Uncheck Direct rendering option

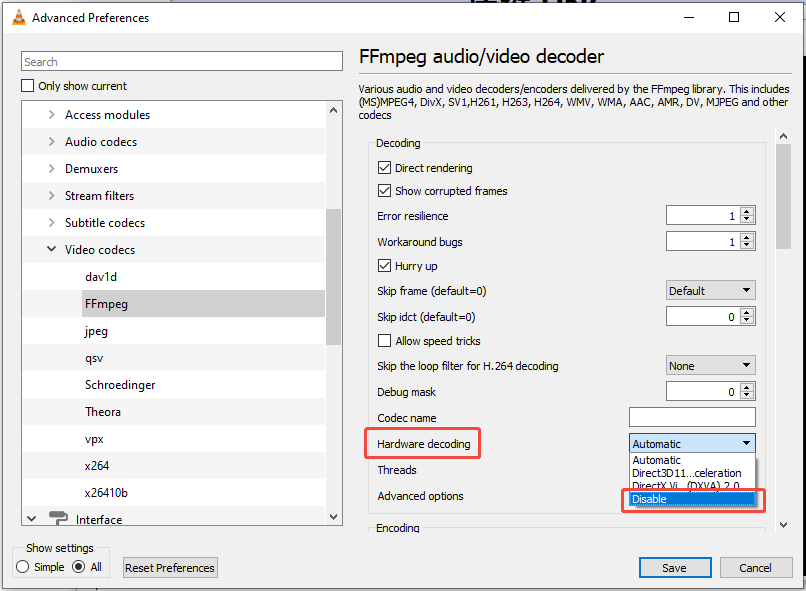coord(384,168)
